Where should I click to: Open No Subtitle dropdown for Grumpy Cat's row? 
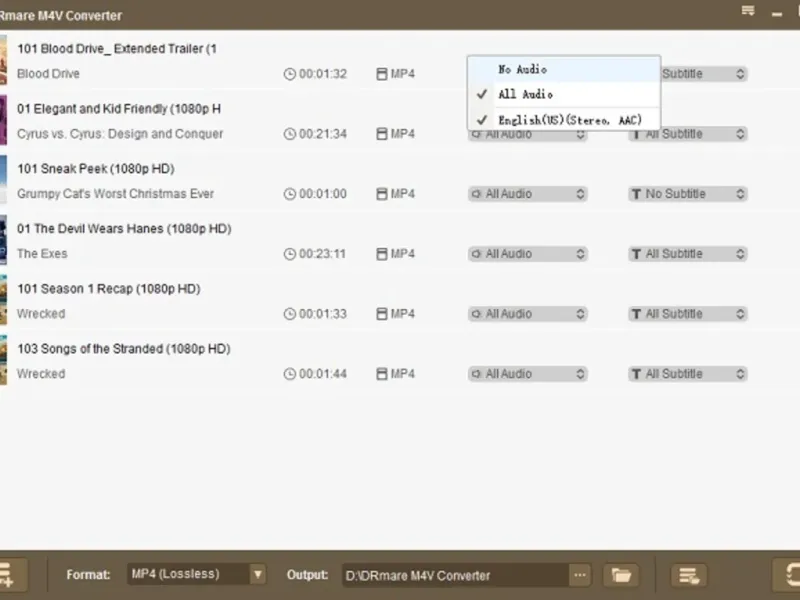(x=688, y=194)
